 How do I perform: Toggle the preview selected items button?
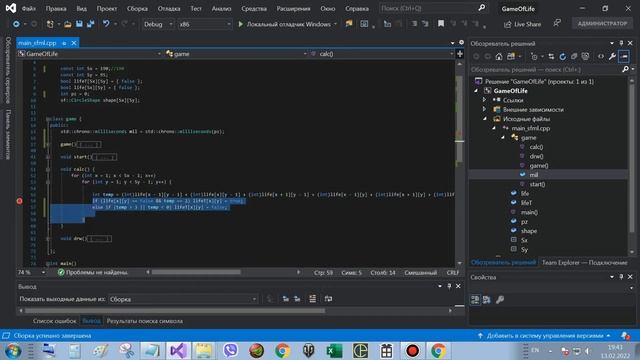coord(624,57)
